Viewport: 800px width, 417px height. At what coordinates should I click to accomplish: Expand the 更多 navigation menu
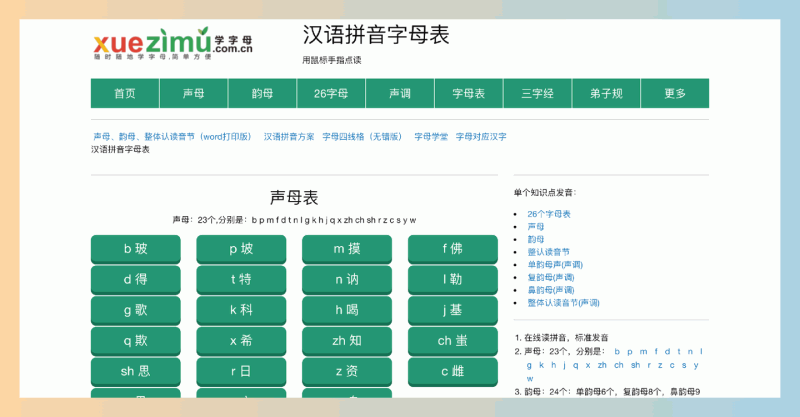(x=675, y=93)
